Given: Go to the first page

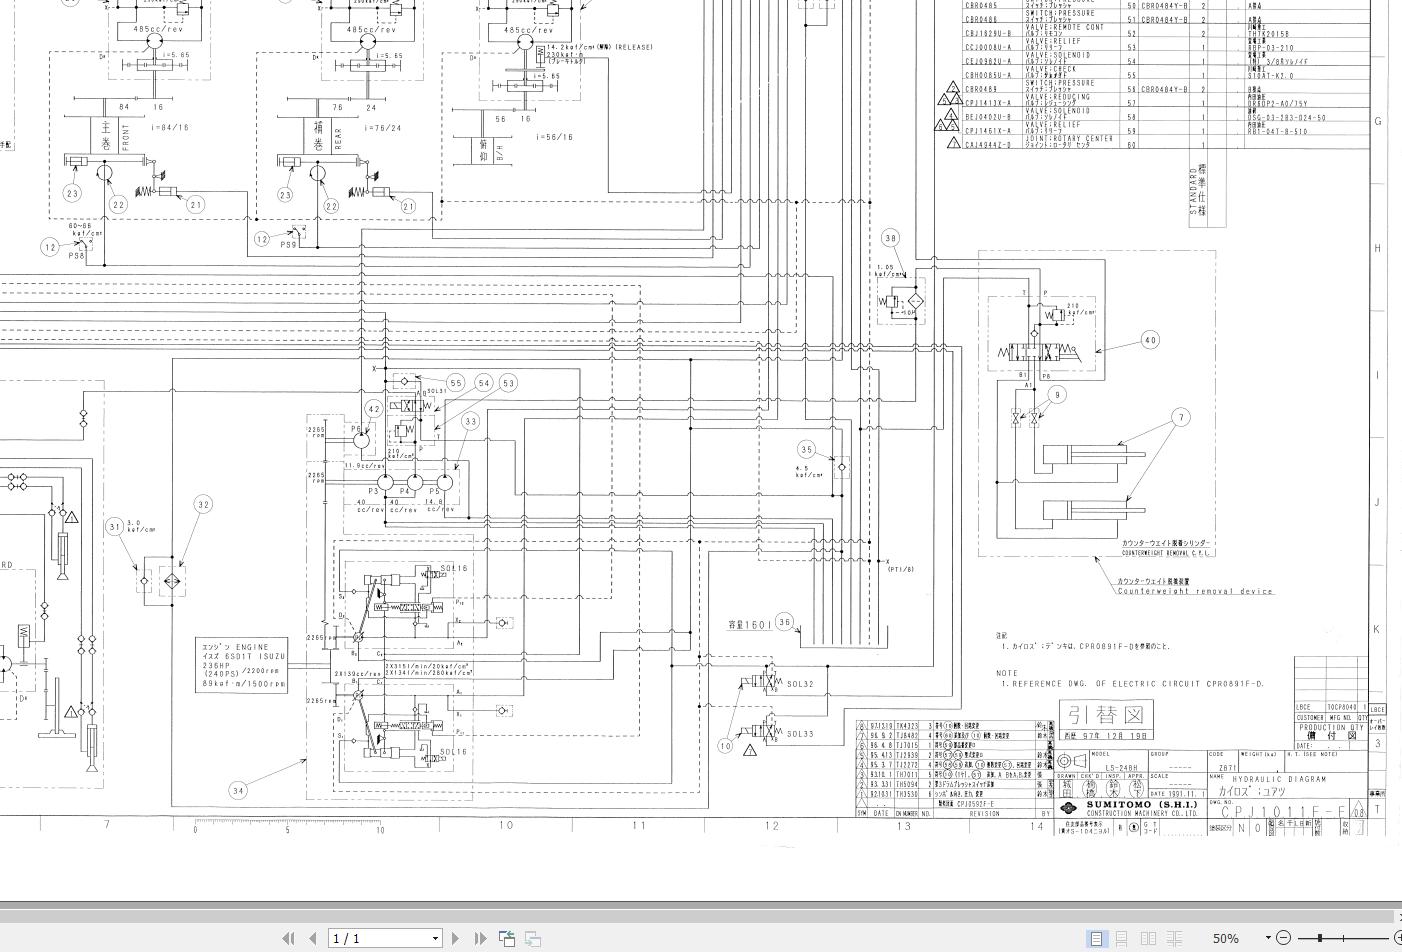Looking at the screenshot, I should click(x=289, y=938).
